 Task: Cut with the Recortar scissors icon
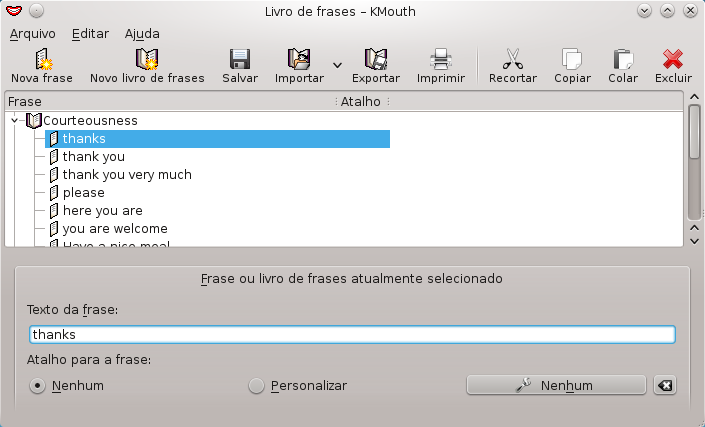[x=512, y=60]
